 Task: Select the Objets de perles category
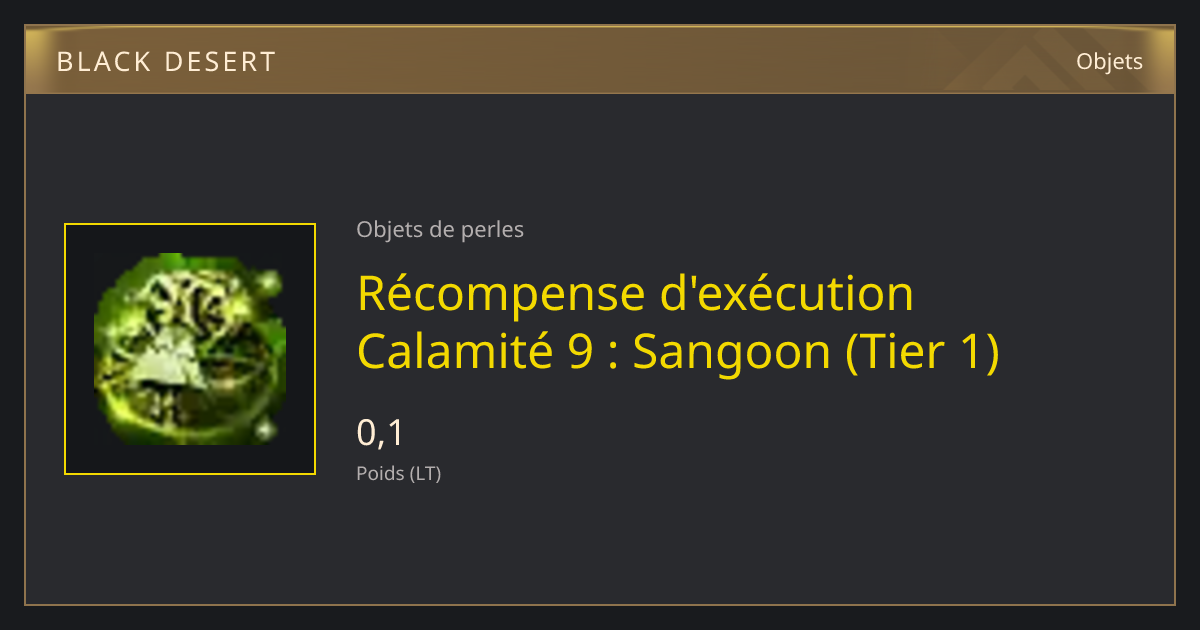(440, 230)
